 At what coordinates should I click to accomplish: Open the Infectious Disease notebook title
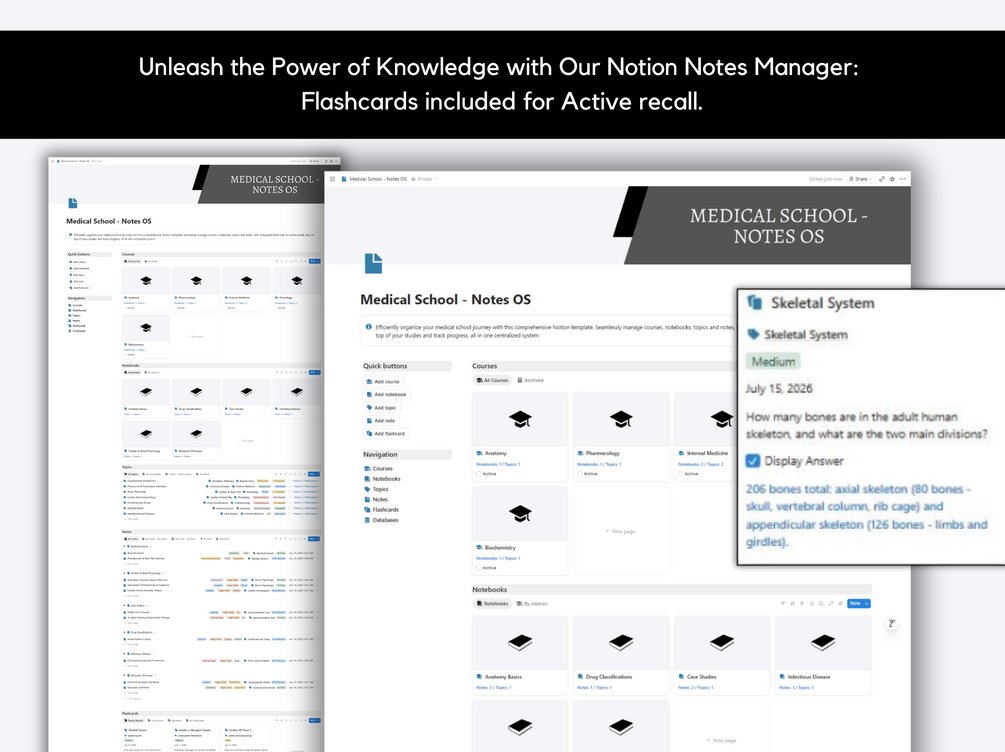pos(809,677)
